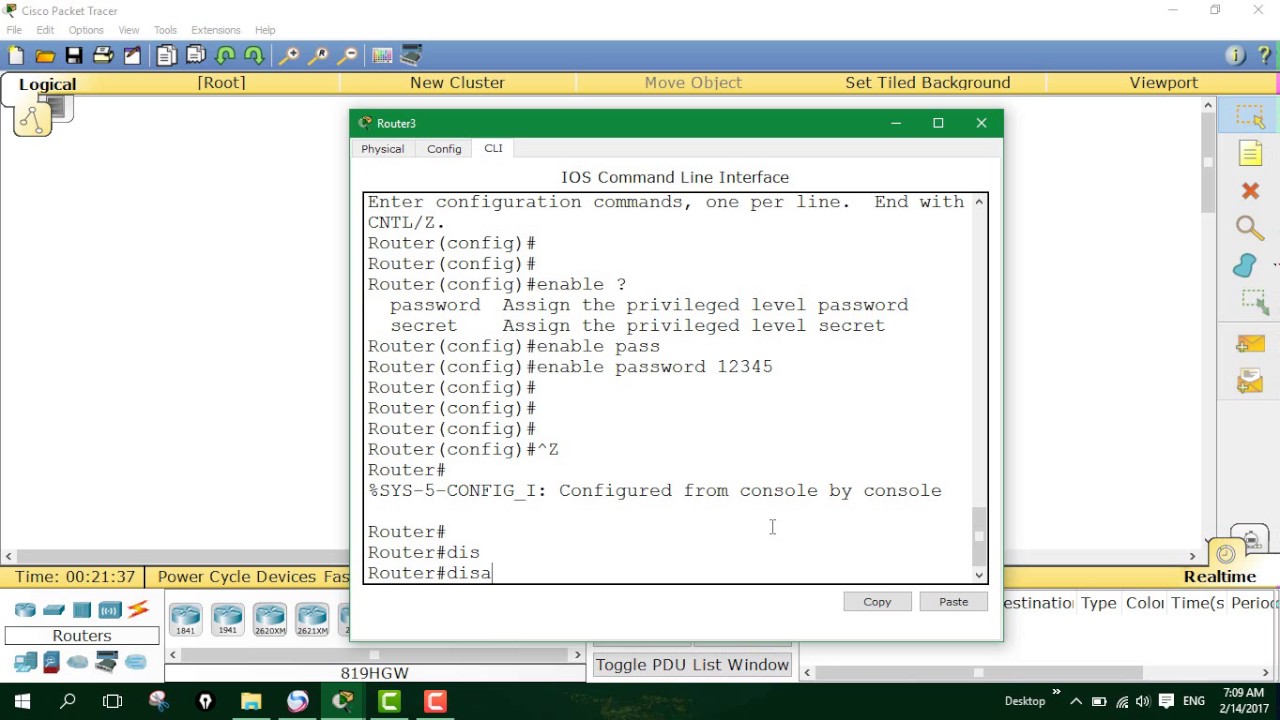
Task: Click the Copy button in CLI window
Action: coord(877,602)
